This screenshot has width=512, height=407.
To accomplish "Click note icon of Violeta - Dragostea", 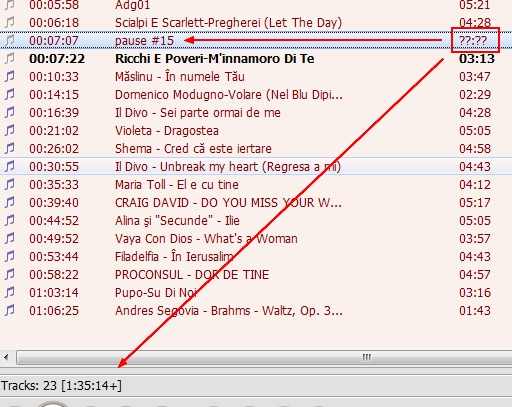I will tap(10, 130).
